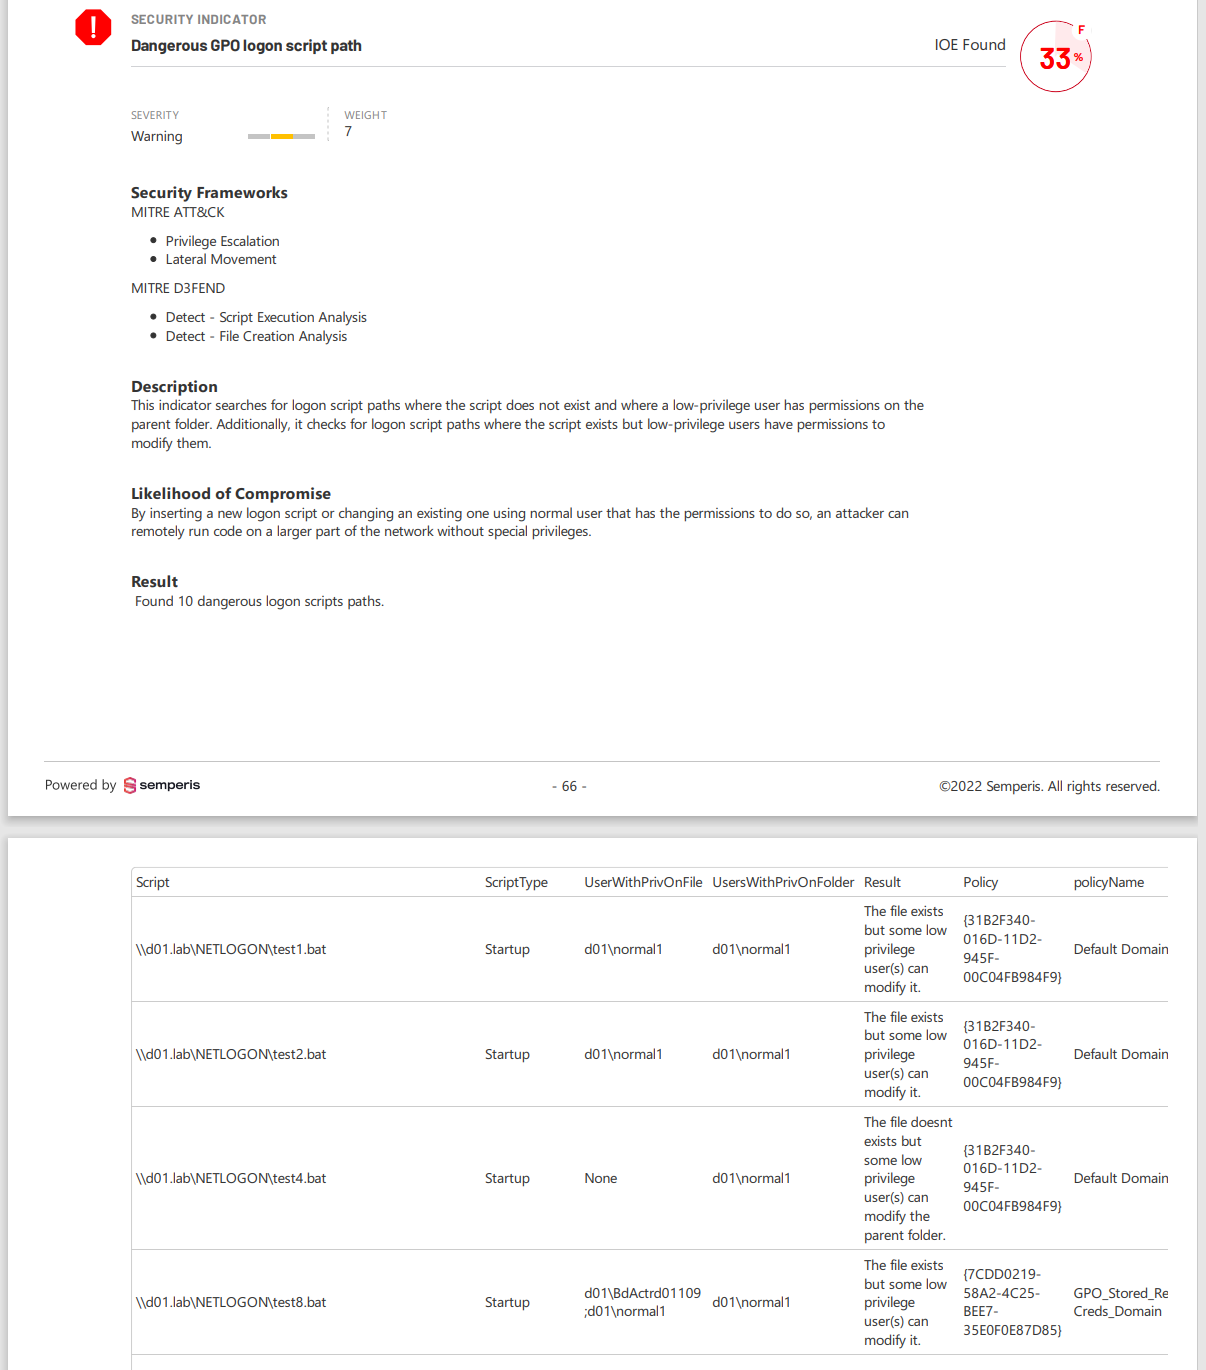Select the test8.bat script path cell
The image size is (1206, 1370).
point(230,1302)
